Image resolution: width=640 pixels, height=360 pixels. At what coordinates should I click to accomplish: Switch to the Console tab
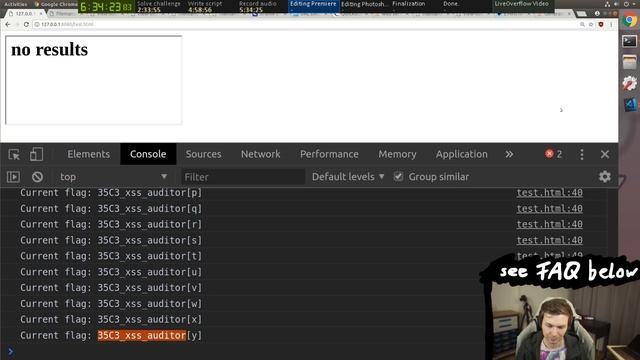148,154
